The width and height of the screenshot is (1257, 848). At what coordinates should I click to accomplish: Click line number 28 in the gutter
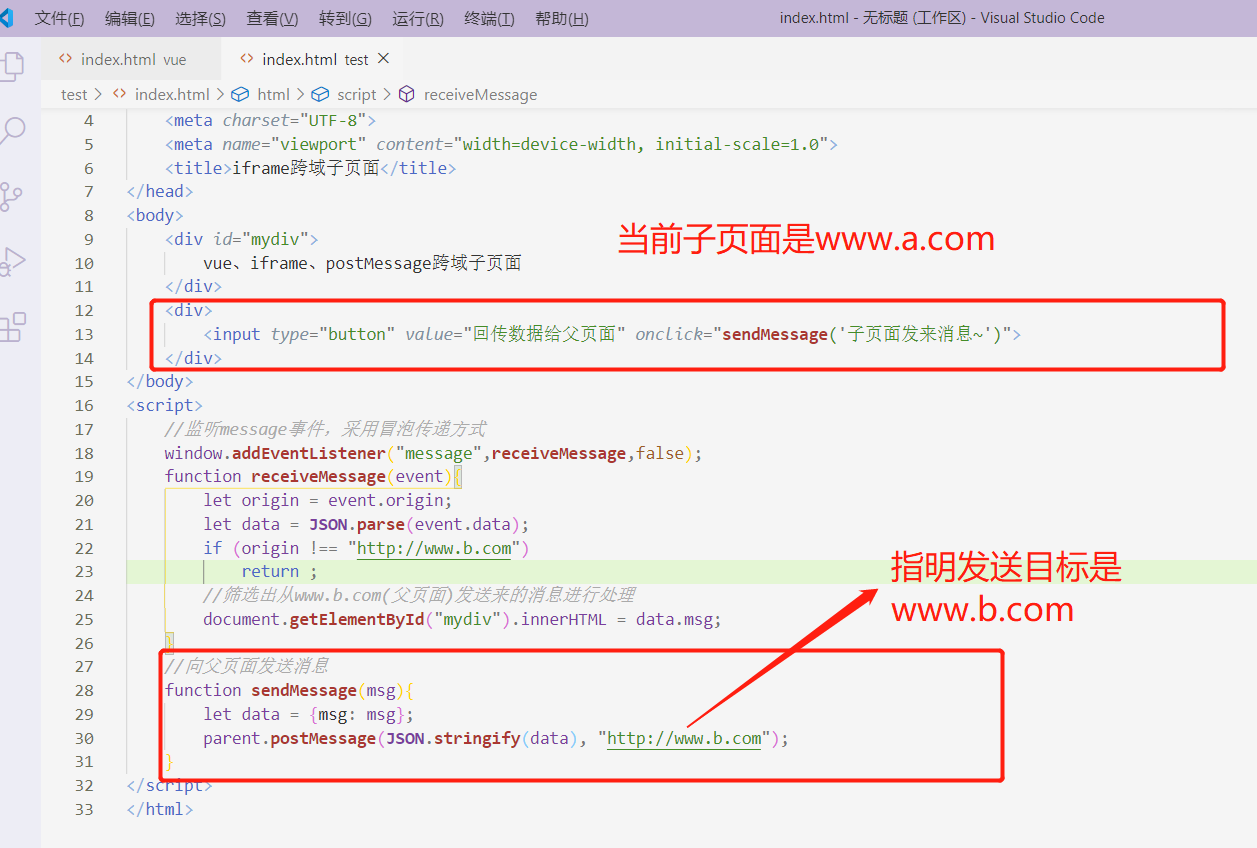click(x=84, y=690)
